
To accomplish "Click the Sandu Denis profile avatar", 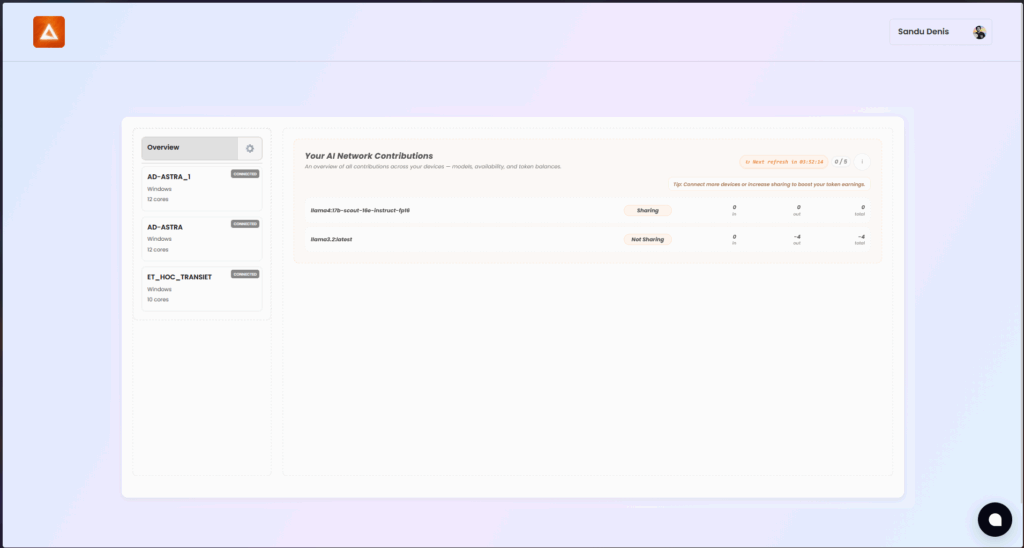I will [x=979, y=32].
